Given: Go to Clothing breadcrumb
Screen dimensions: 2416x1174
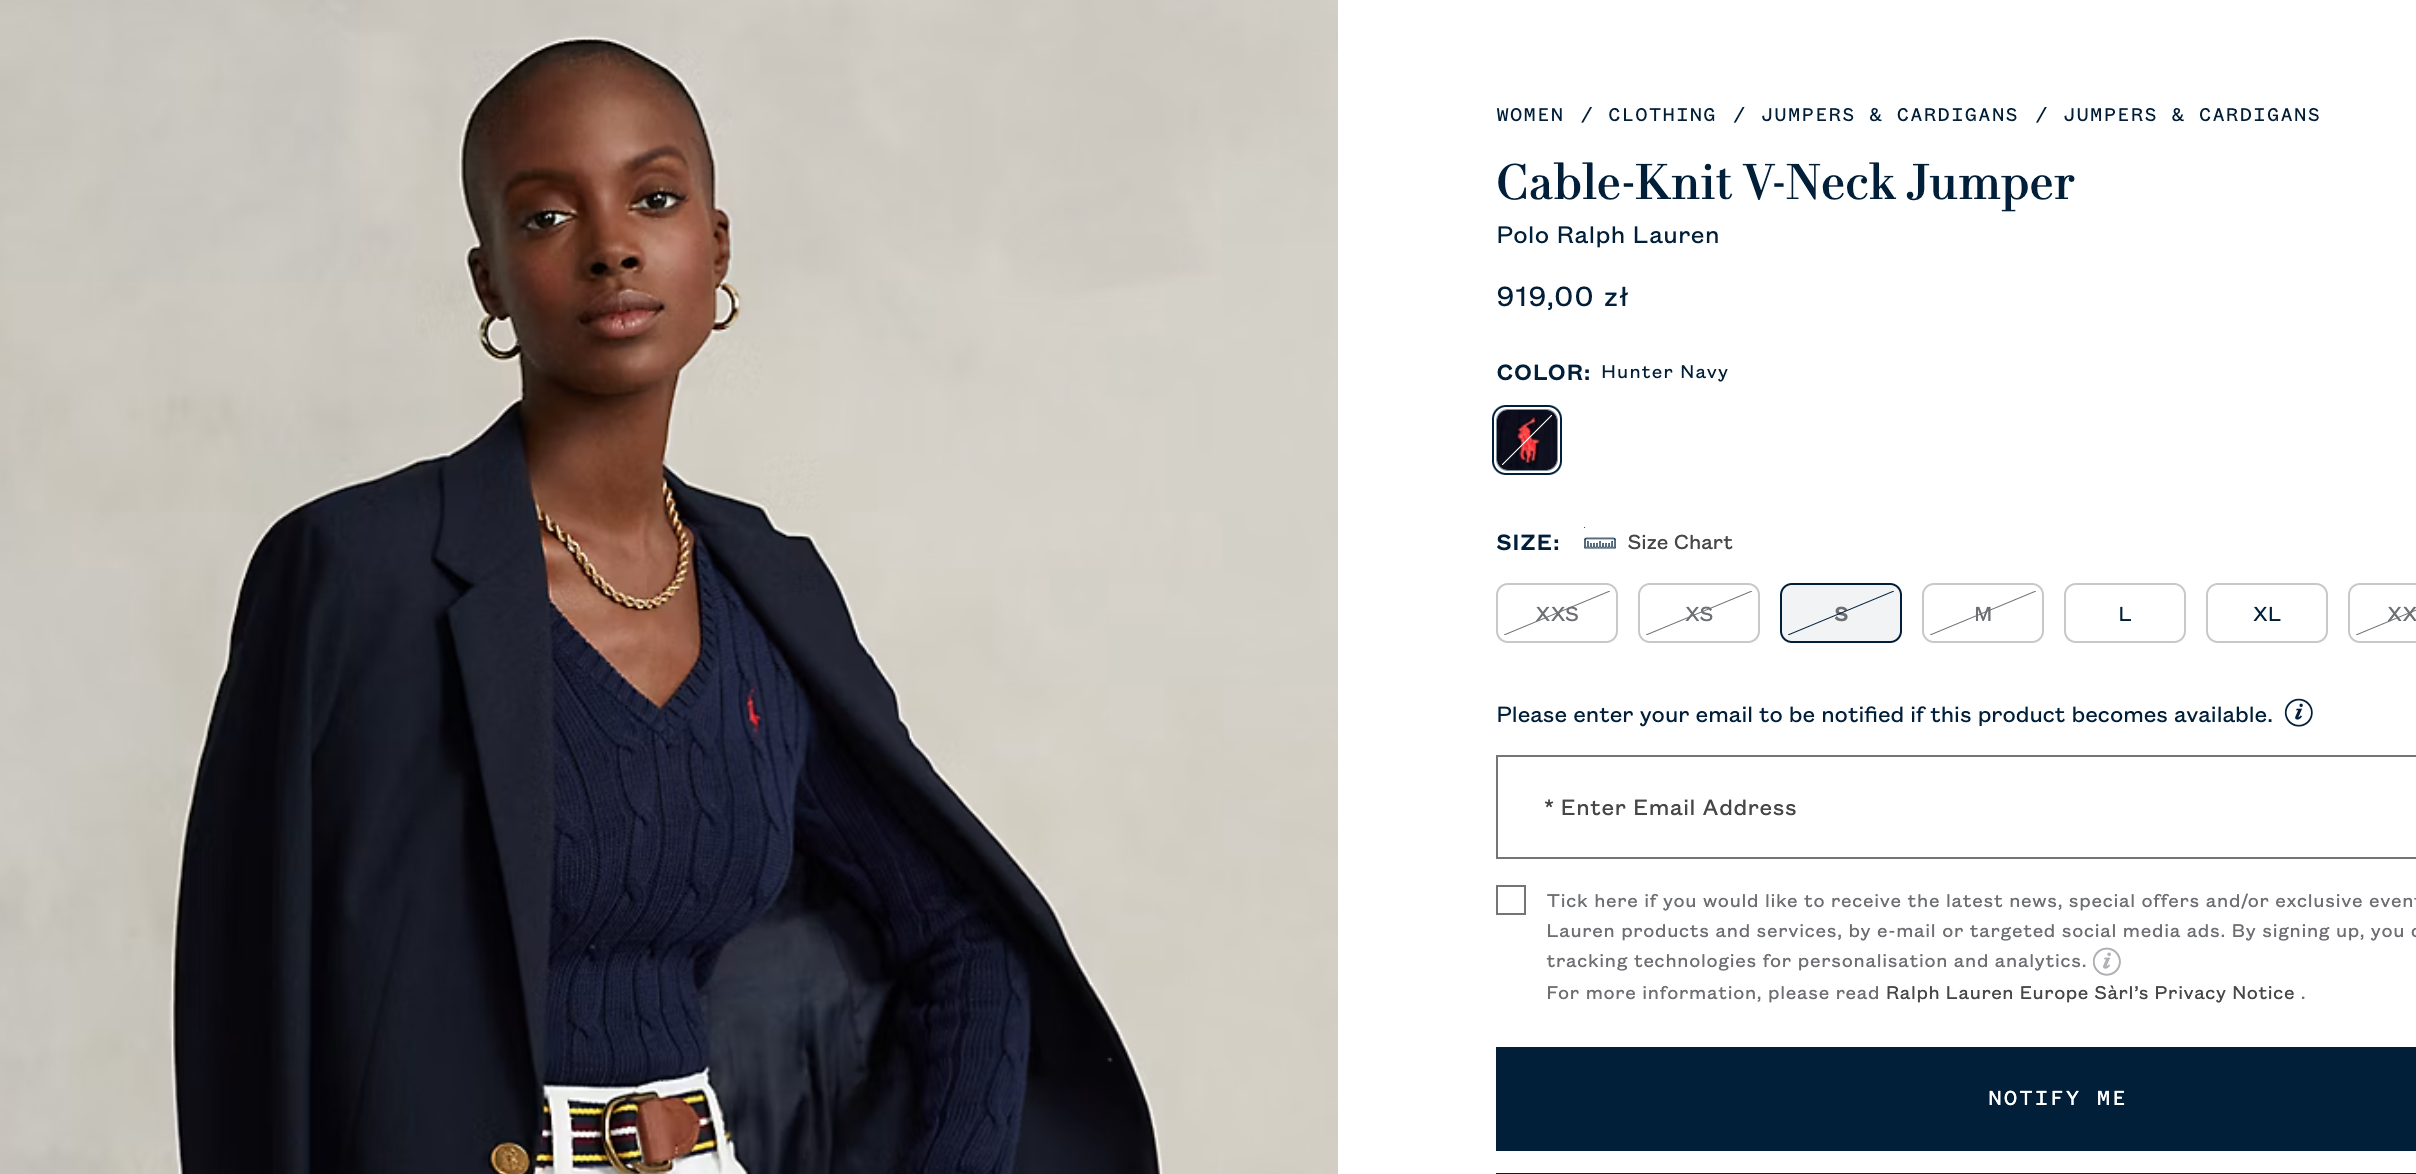Looking at the screenshot, I should pyautogui.click(x=1662, y=115).
